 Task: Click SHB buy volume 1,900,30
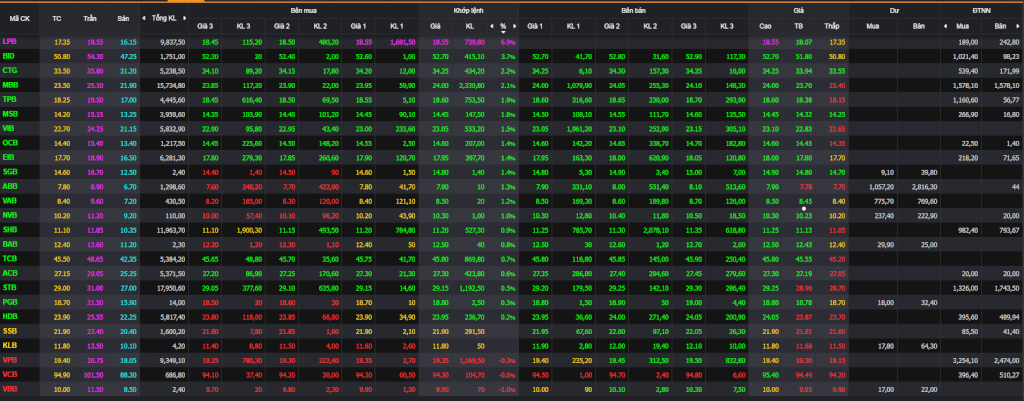(x=248, y=229)
